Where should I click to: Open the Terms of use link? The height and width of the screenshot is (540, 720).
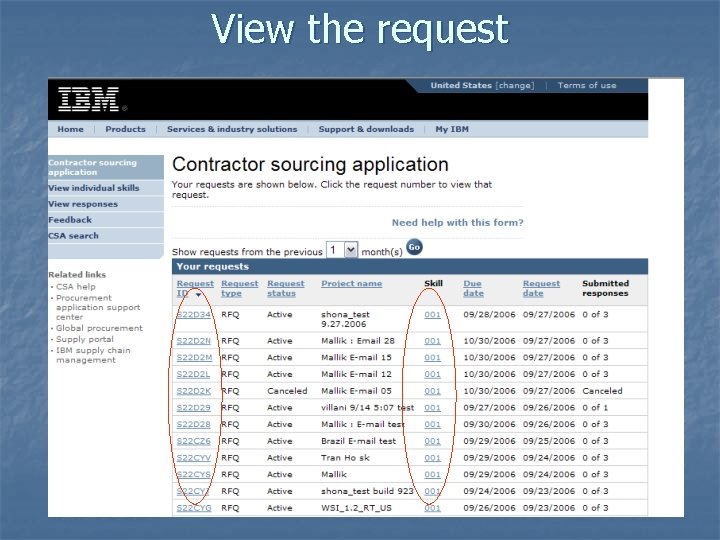[x=587, y=85]
